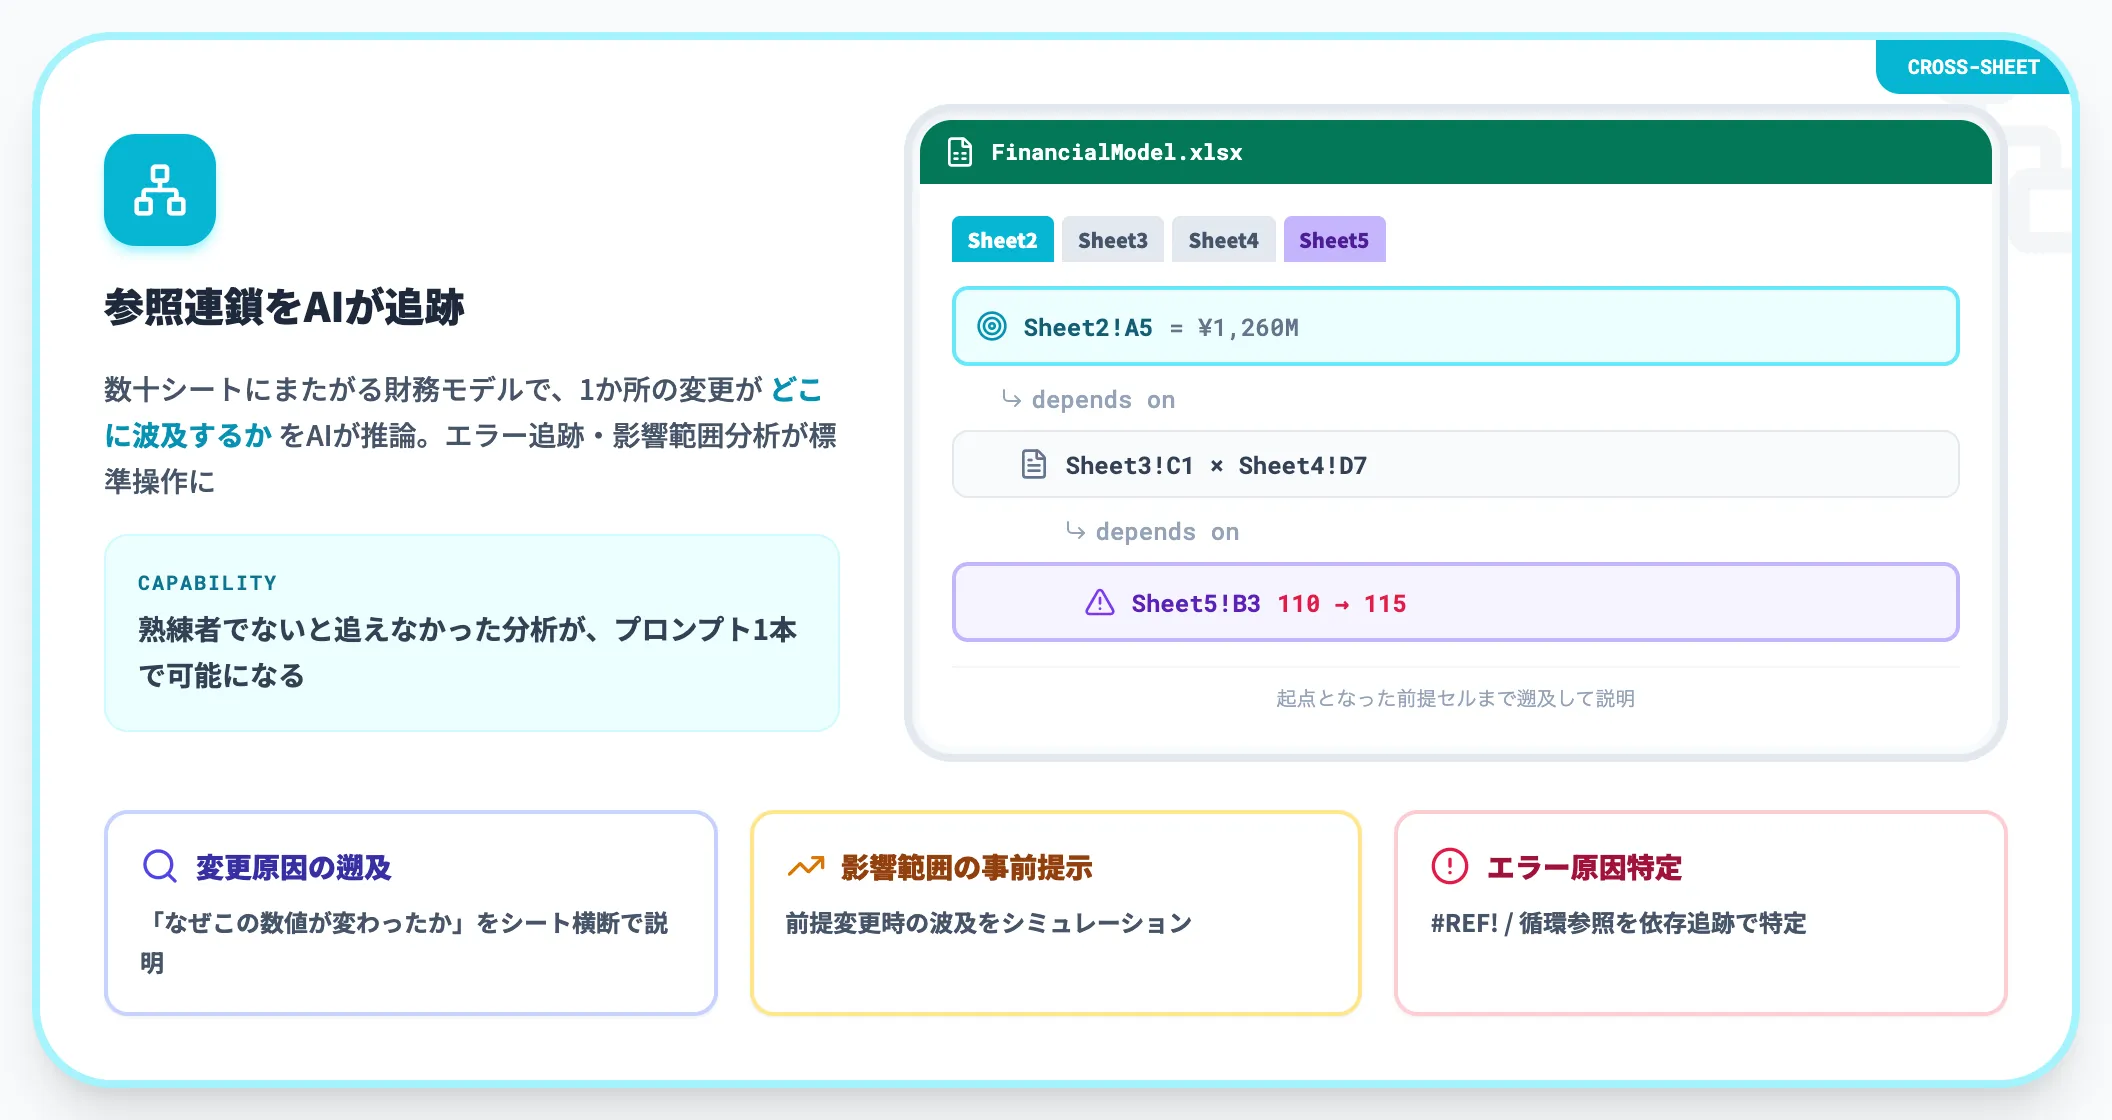The image size is (2112, 1120).
Task: Click the FinancialModel.xlsx file name
Action: [x=1116, y=152]
